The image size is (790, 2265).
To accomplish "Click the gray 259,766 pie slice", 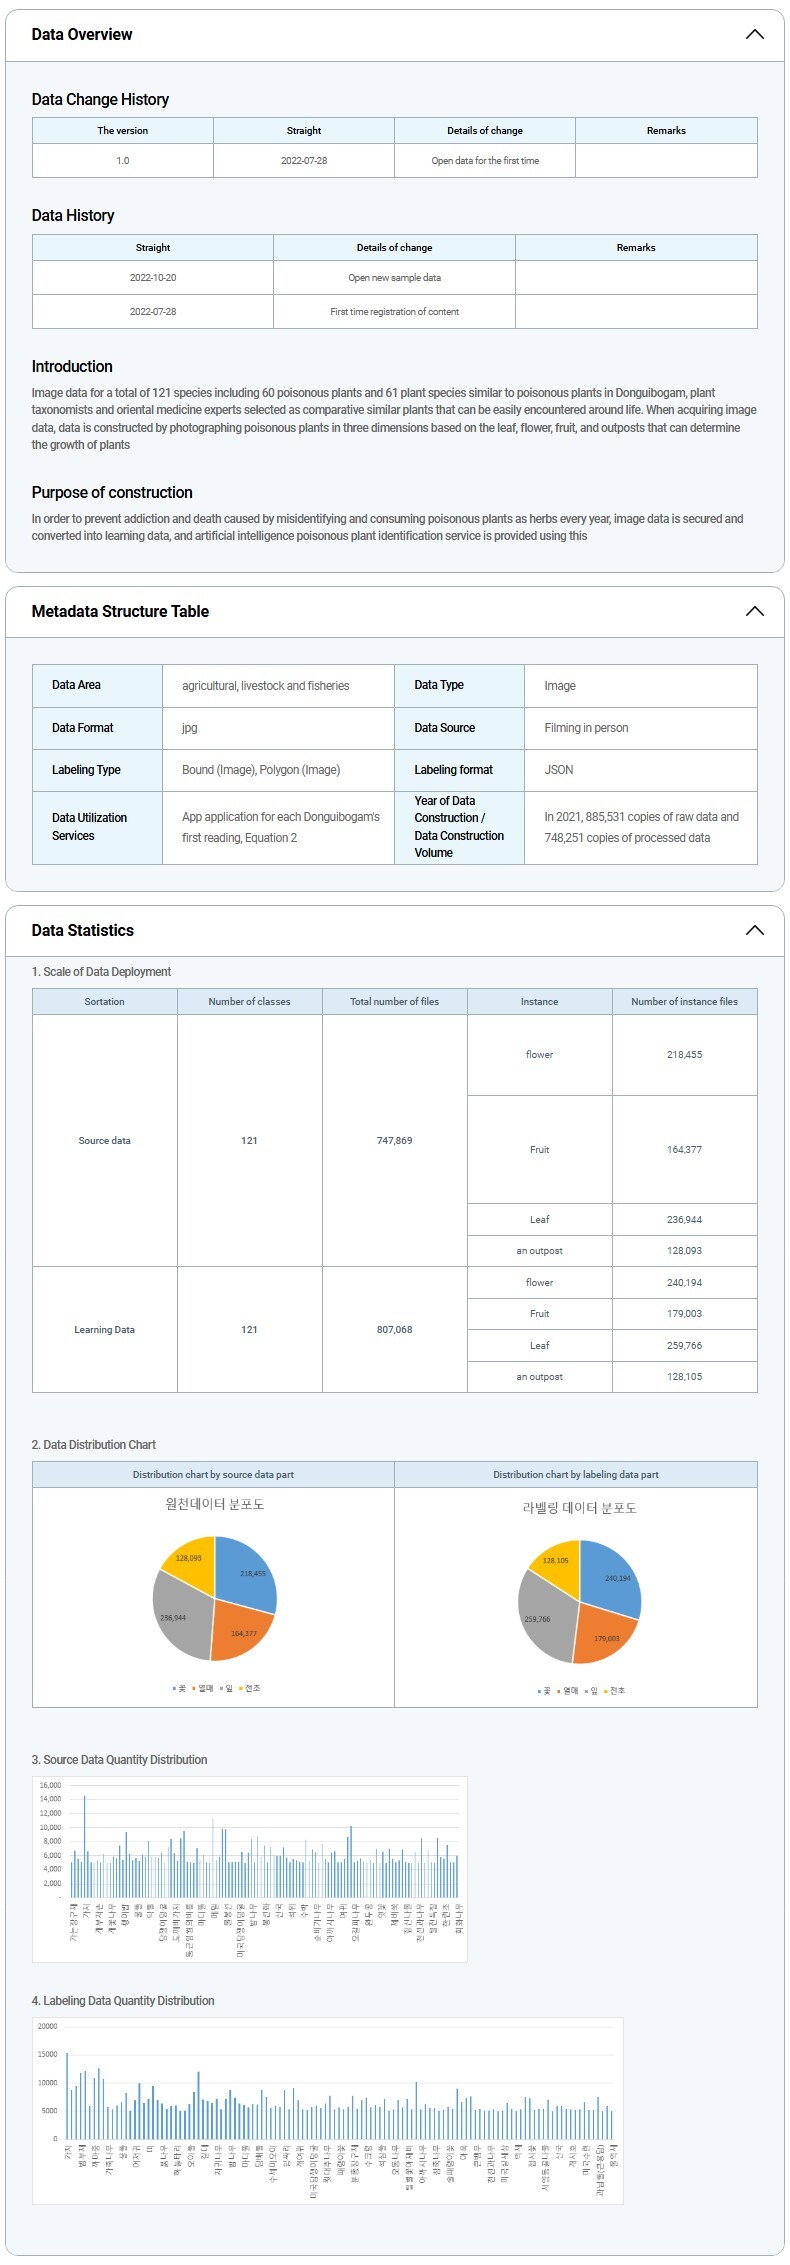I will (x=541, y=1618).
